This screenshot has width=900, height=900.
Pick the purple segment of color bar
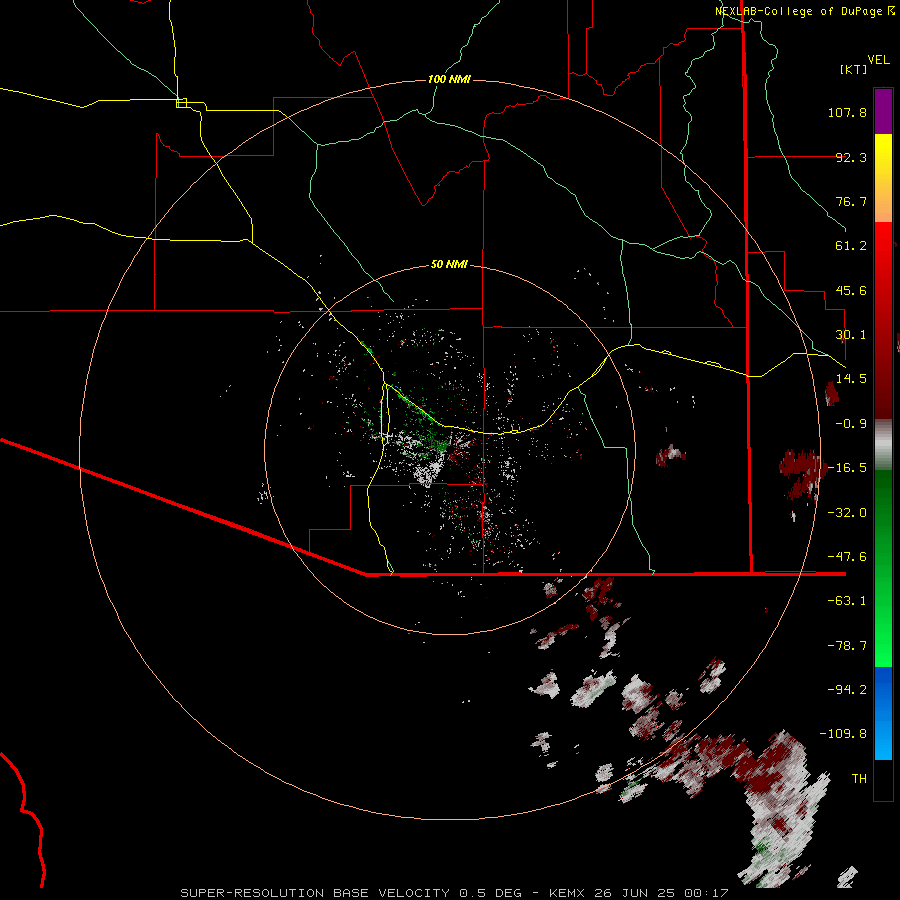point(883,111)
